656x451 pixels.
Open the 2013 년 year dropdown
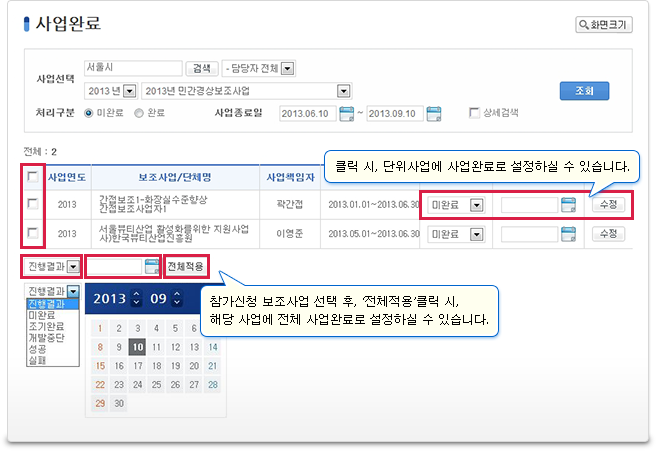pyautogui.click(x=111, y=91)
